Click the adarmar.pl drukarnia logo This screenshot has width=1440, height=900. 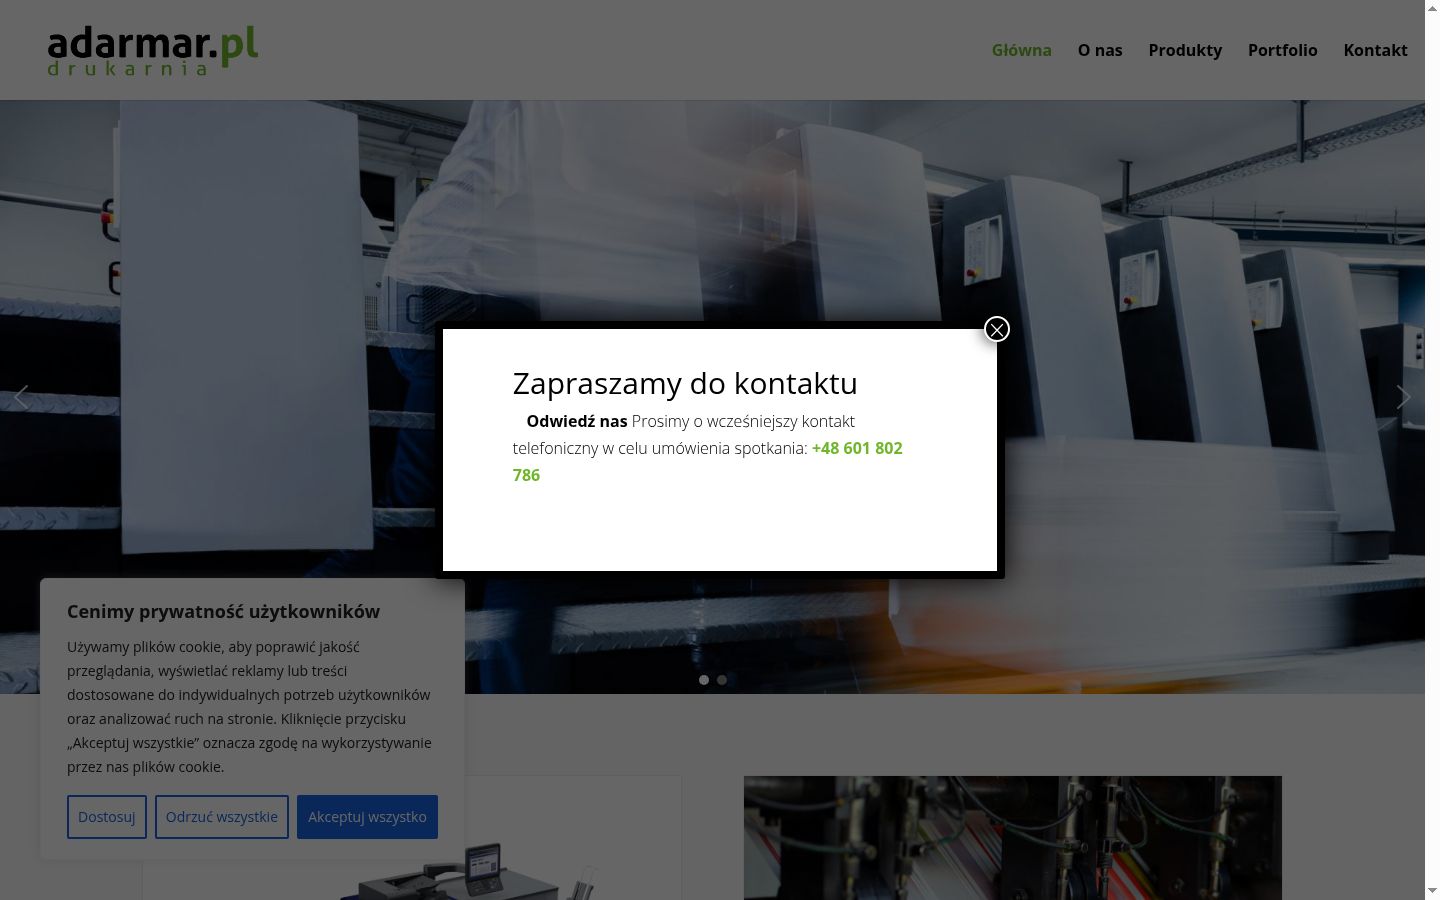pyautogui.click(x=153, y=50)
